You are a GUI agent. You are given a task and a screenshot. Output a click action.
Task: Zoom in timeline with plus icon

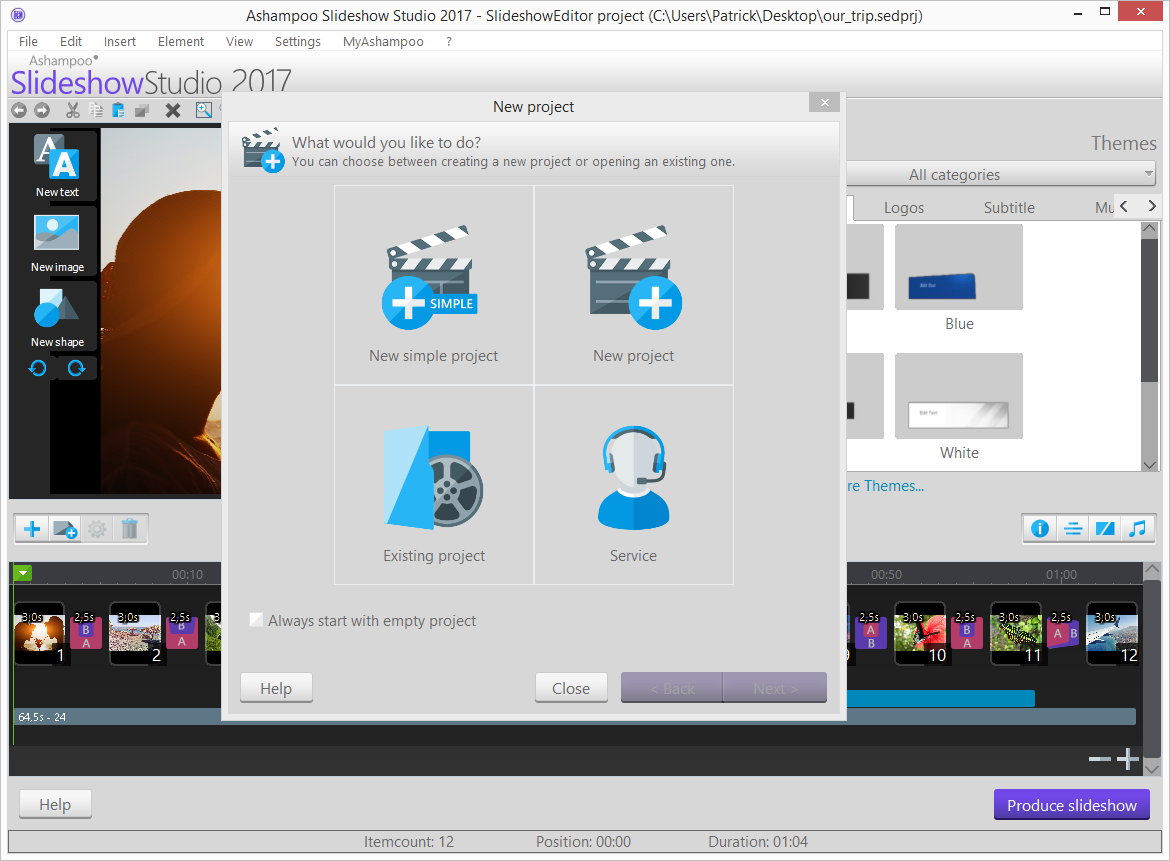pyautogui.click(x=1127, y=760)
